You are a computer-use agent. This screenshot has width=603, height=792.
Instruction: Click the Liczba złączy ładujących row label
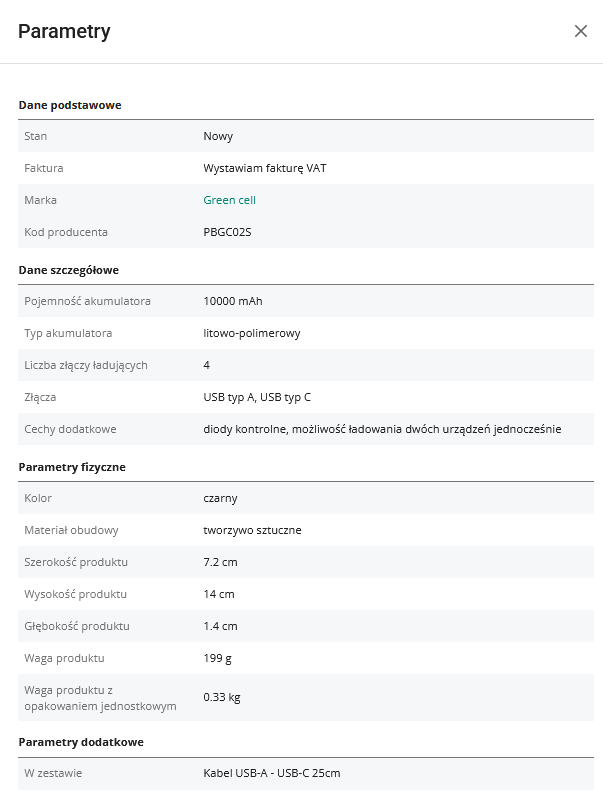point(86,365)
